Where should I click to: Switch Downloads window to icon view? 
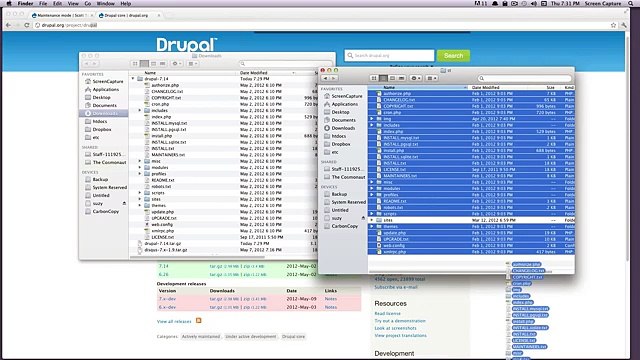click(135, 64)
